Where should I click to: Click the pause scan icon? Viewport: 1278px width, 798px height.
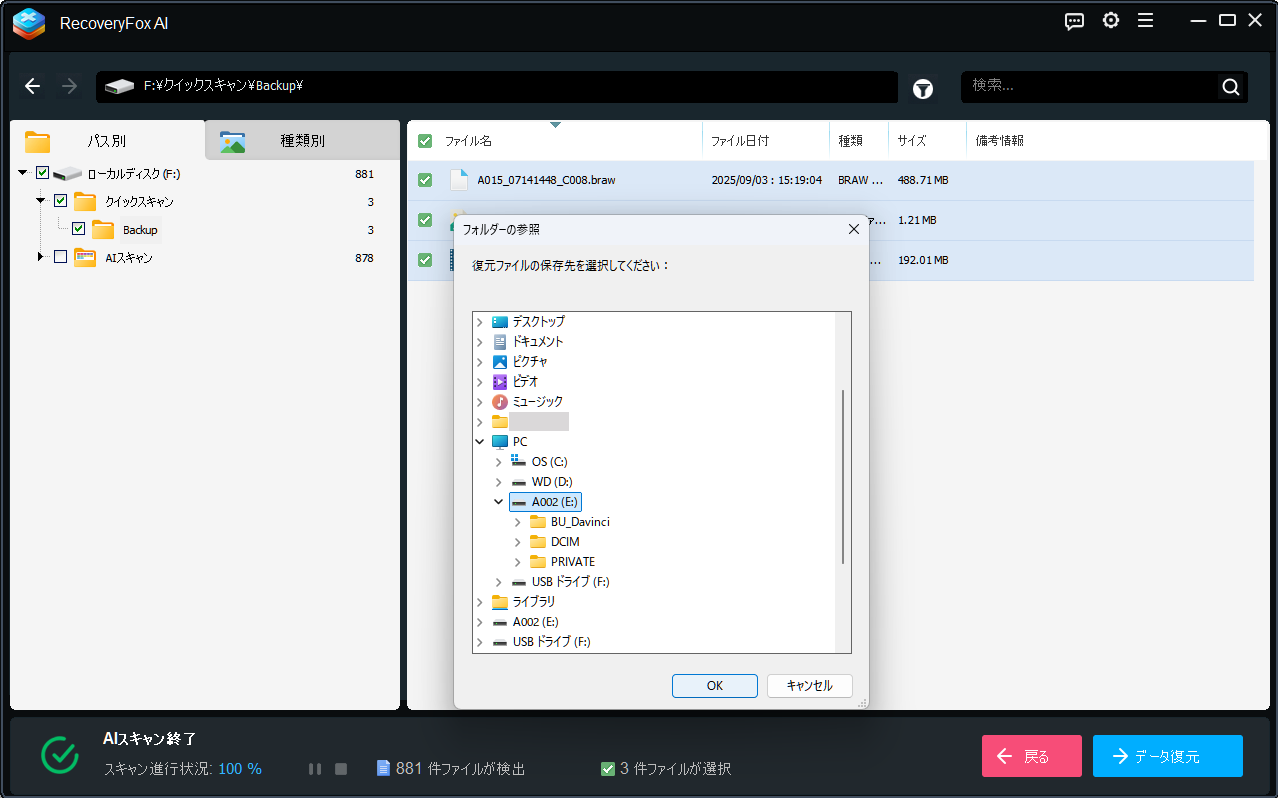click(x=315, y=769)
